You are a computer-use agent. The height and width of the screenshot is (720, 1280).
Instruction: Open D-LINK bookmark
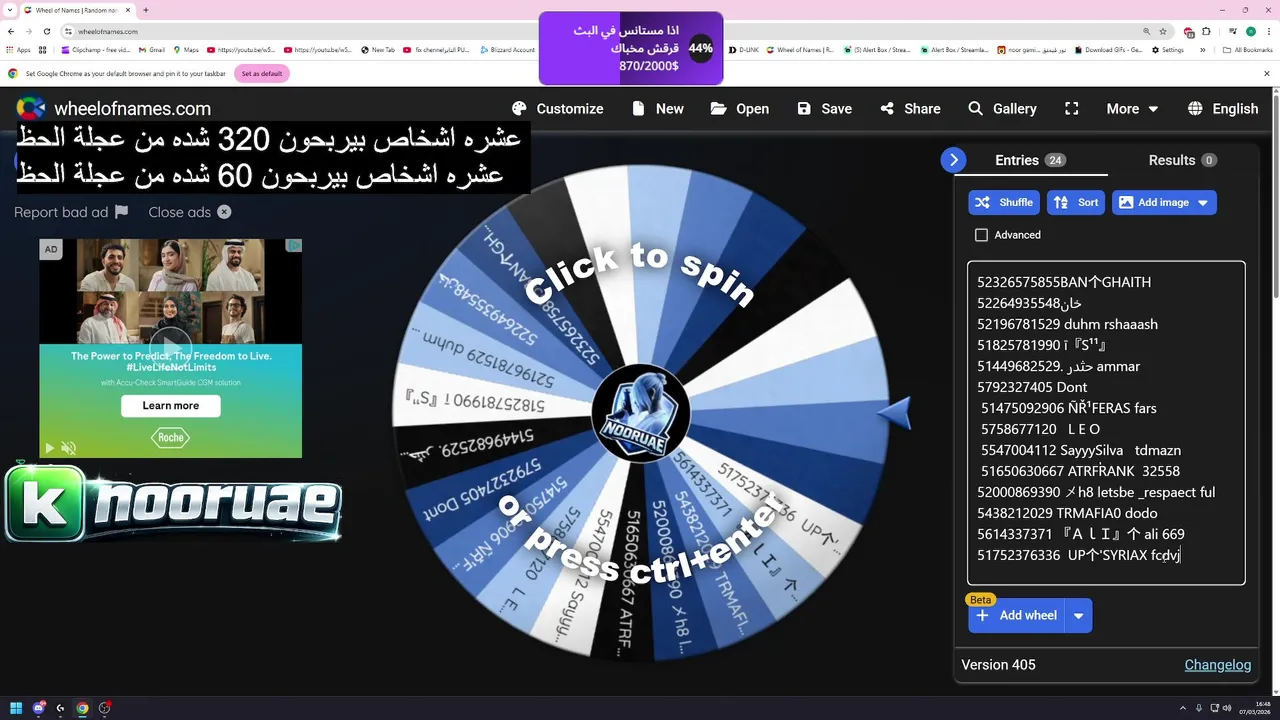tap(744, 50)
